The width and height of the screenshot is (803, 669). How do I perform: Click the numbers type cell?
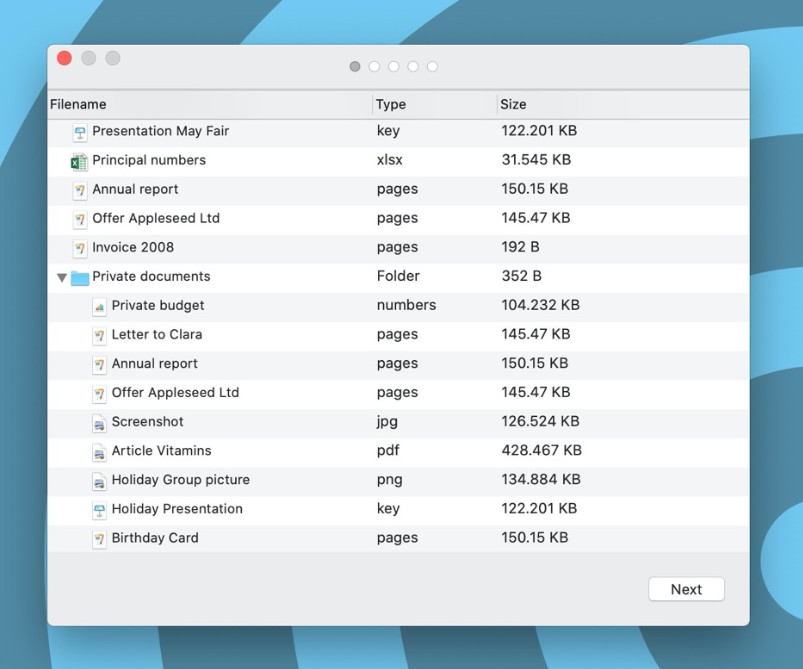point(406,305)
